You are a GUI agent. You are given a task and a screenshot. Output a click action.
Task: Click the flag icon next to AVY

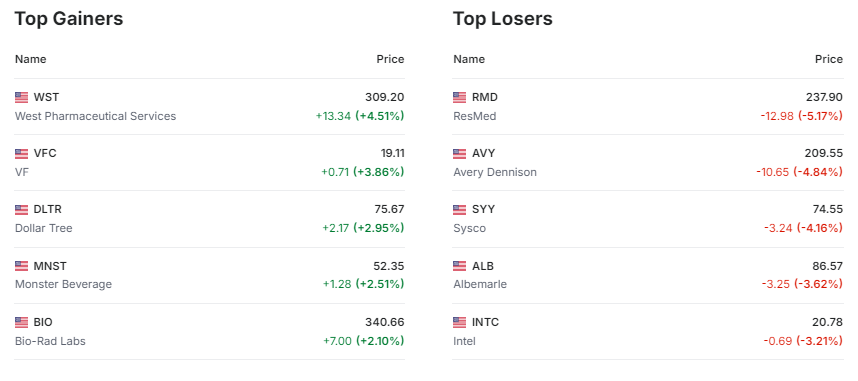[x=460, y=154]
